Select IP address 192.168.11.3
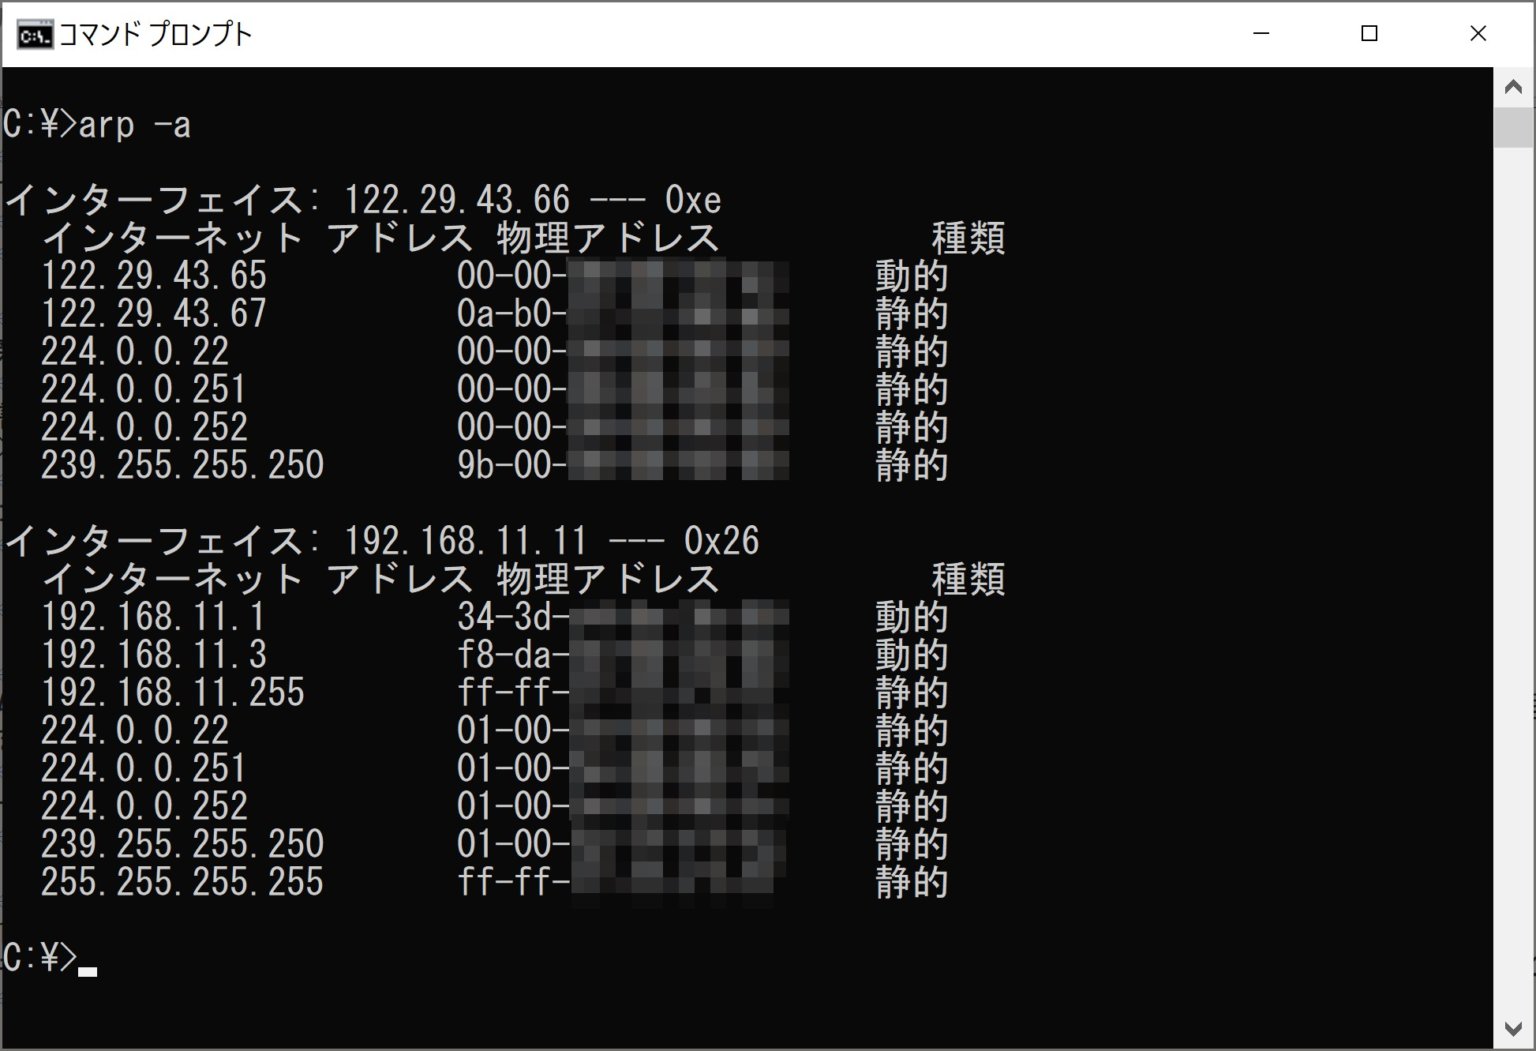Screen dimensions: 1536x1051 [154, 655]
